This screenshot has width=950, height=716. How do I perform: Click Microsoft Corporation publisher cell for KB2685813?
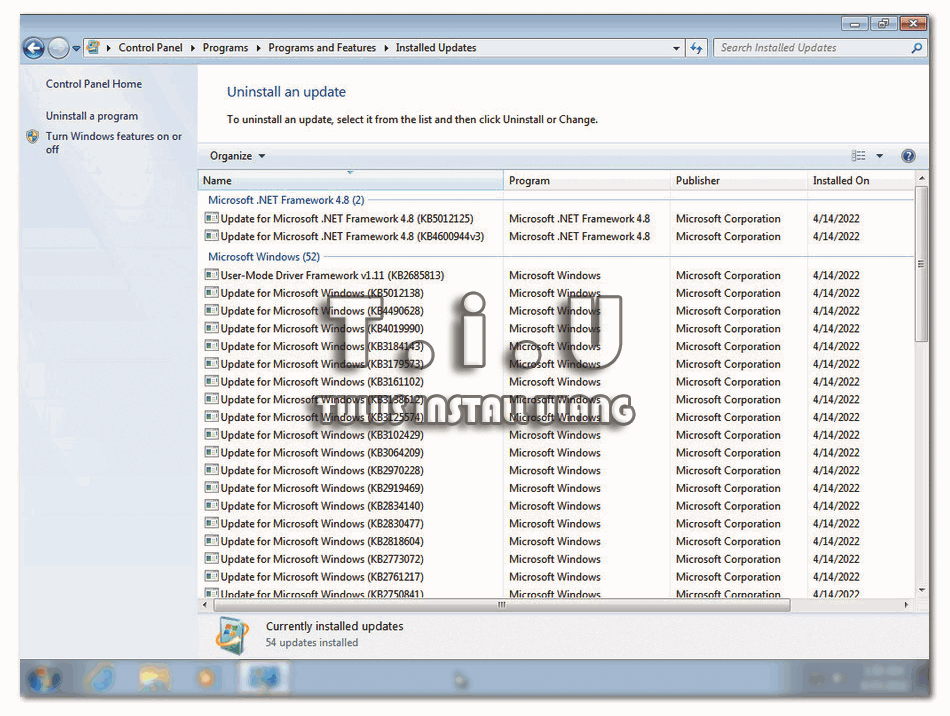(728, 276)
